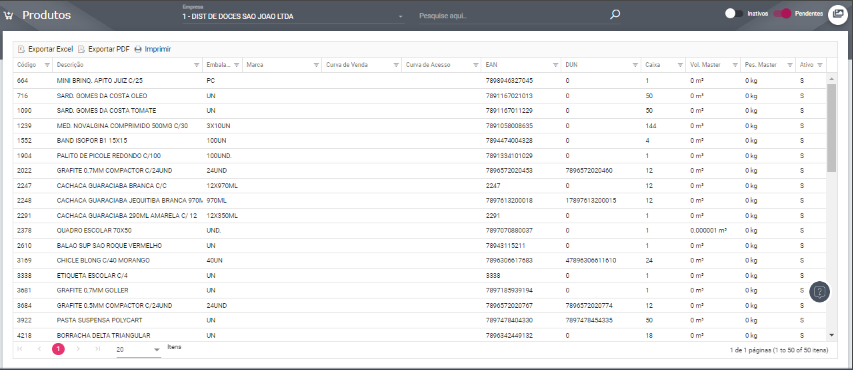Select row GRAFITE 0.7MM COMPACTOR C/24UND
This screenshot has height=370, width=853.
[420, 170]
